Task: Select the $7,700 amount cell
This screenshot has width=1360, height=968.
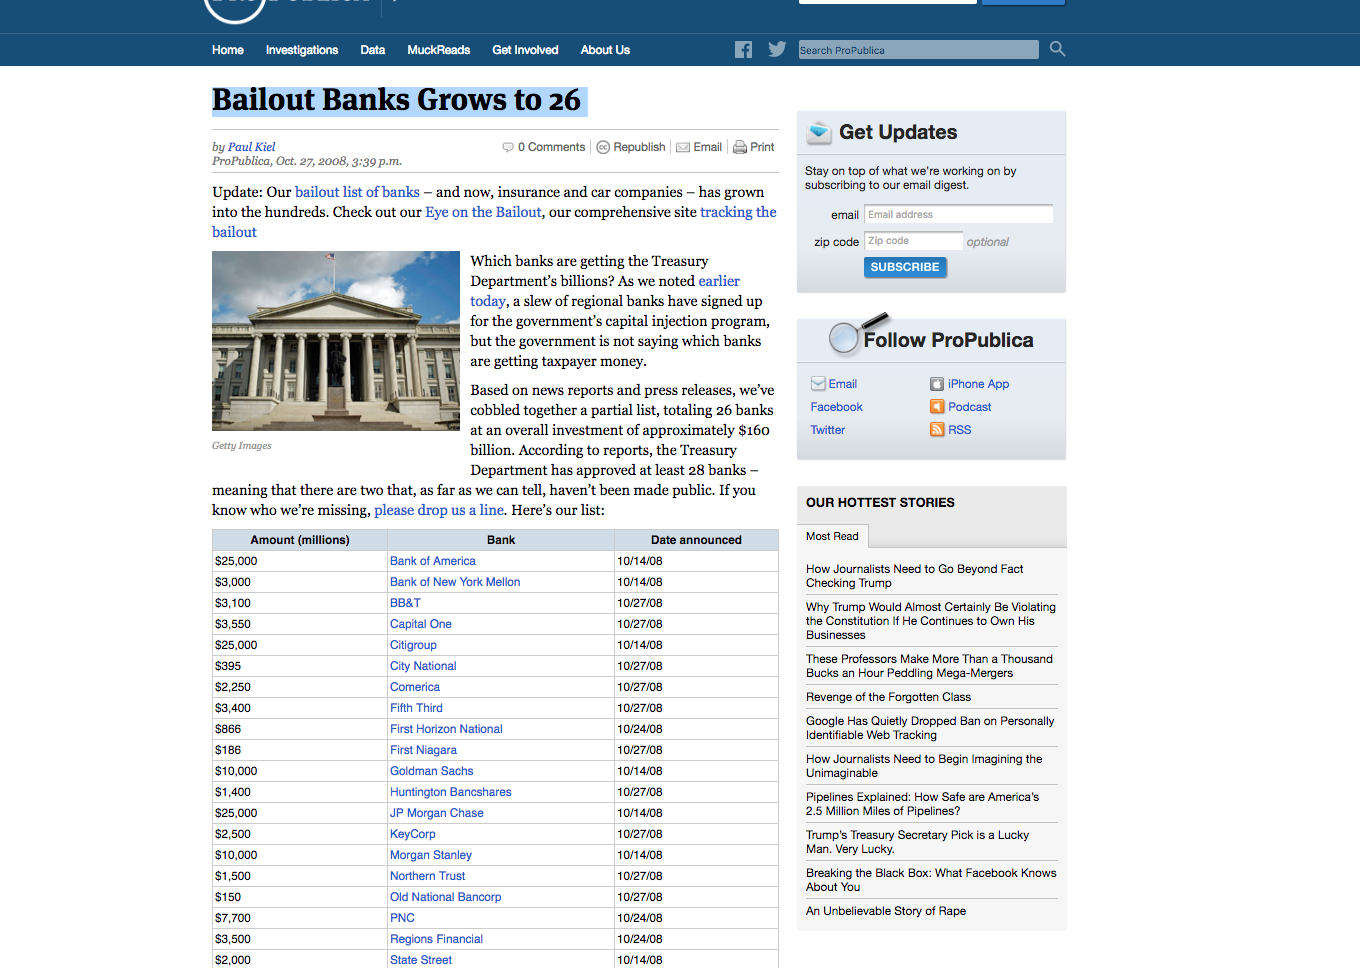Action: 300,918
